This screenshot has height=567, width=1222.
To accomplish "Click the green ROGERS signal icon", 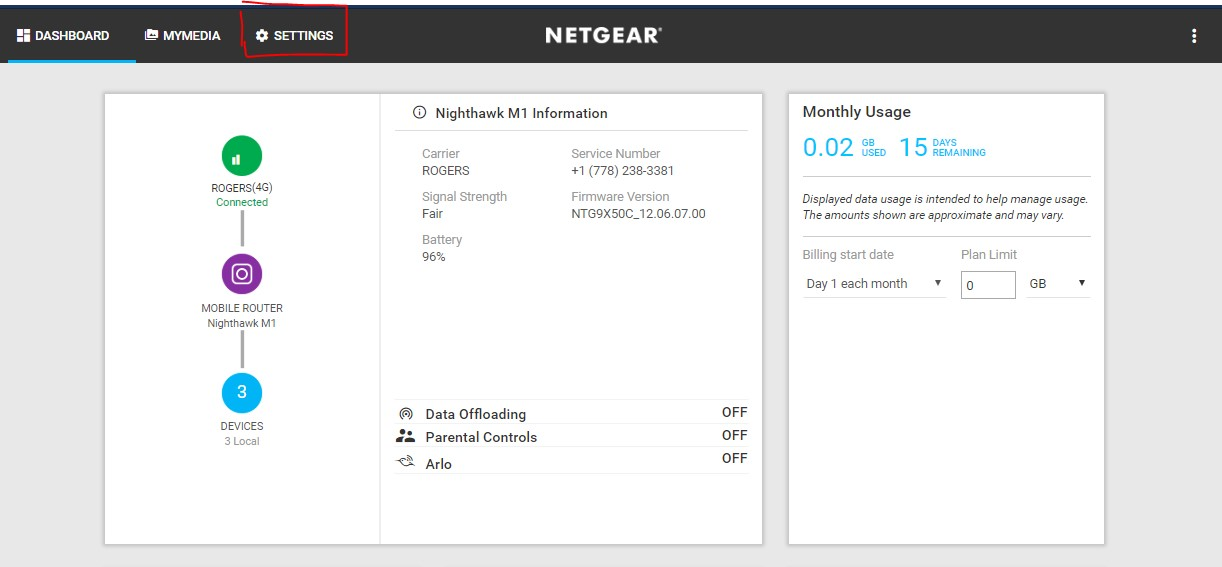I will click(x=242, y=156).
